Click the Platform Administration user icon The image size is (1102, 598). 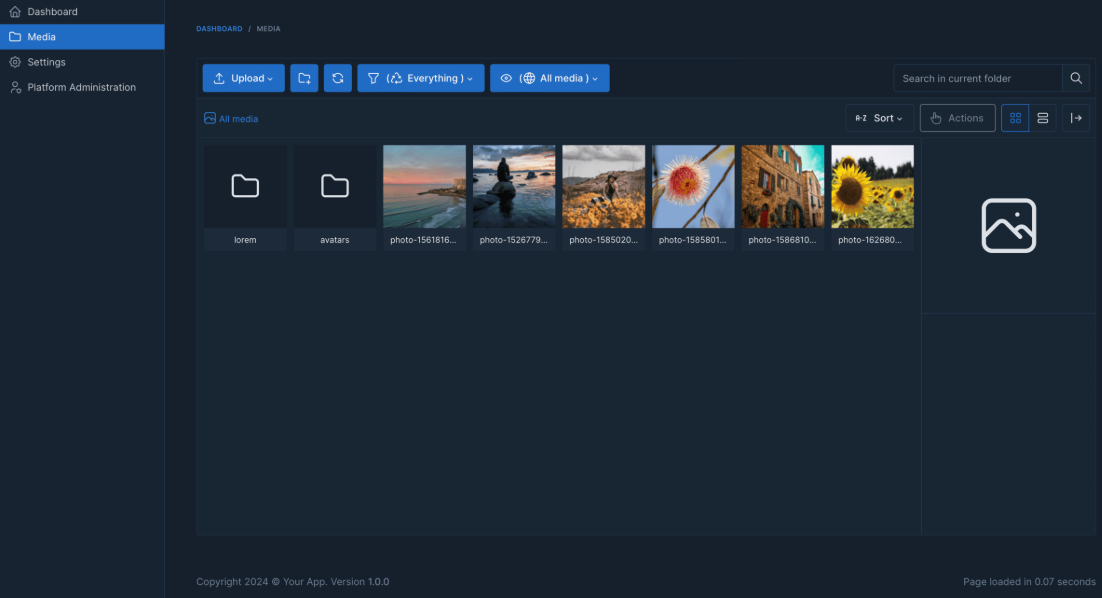point(15,87)
